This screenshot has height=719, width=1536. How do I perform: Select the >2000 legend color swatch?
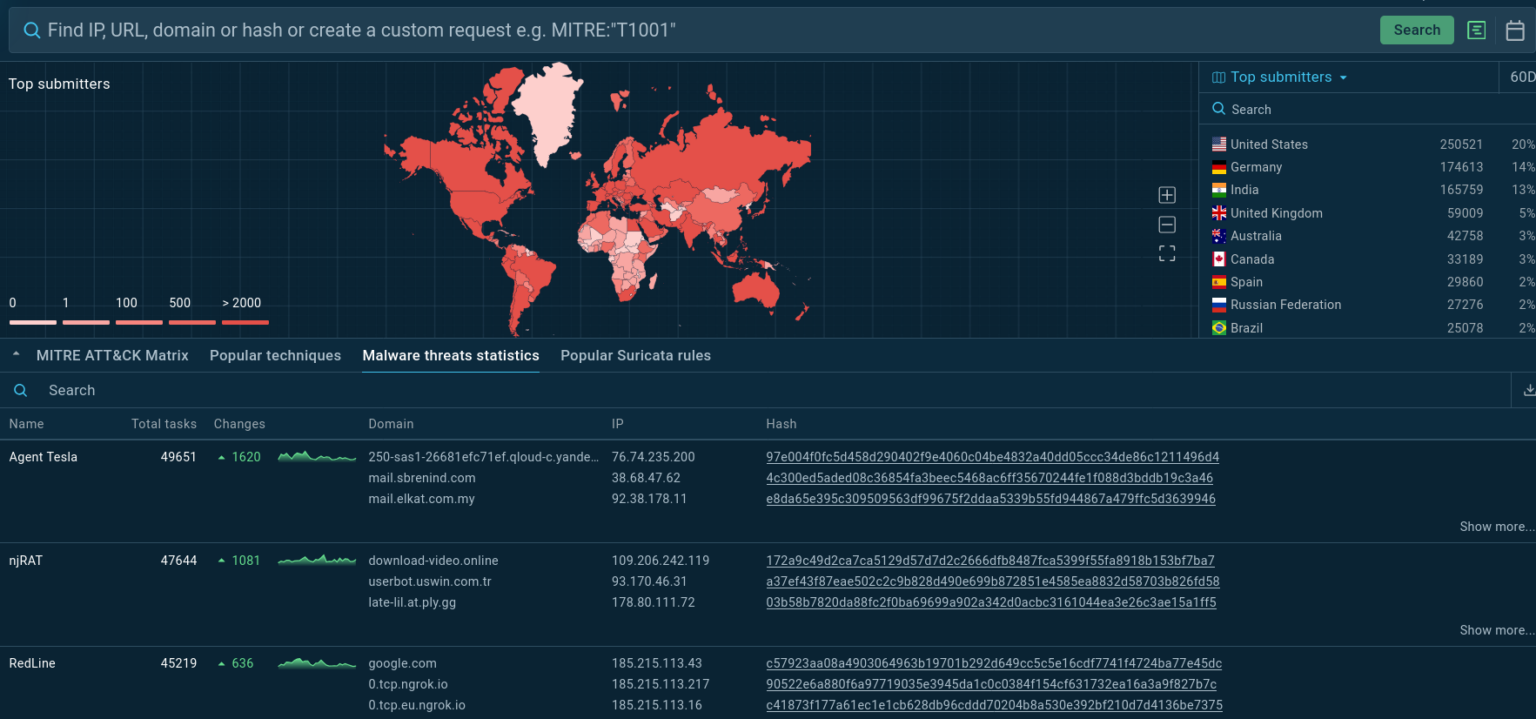click(x=244, y=322)
